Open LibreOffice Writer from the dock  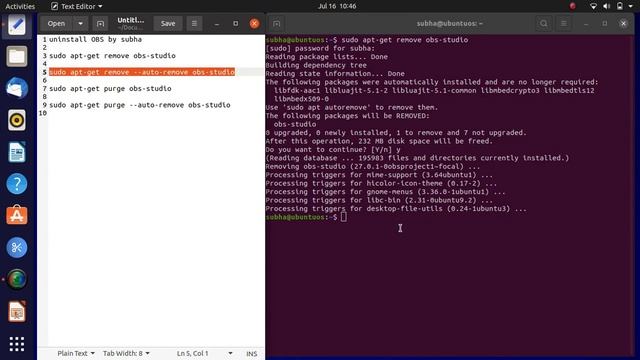click(x=17, y=152)
